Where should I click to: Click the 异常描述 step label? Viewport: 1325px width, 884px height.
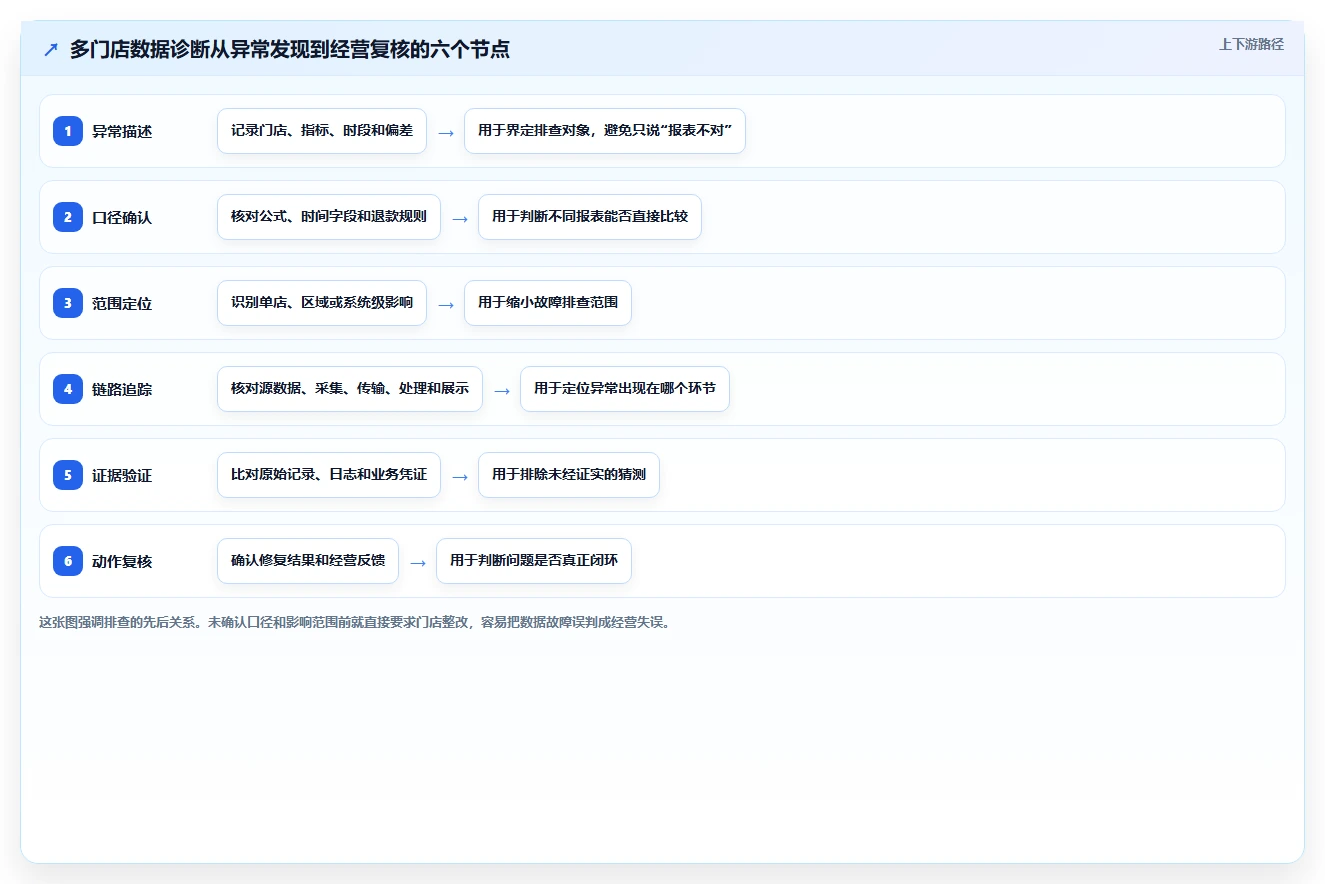point(122,131)
